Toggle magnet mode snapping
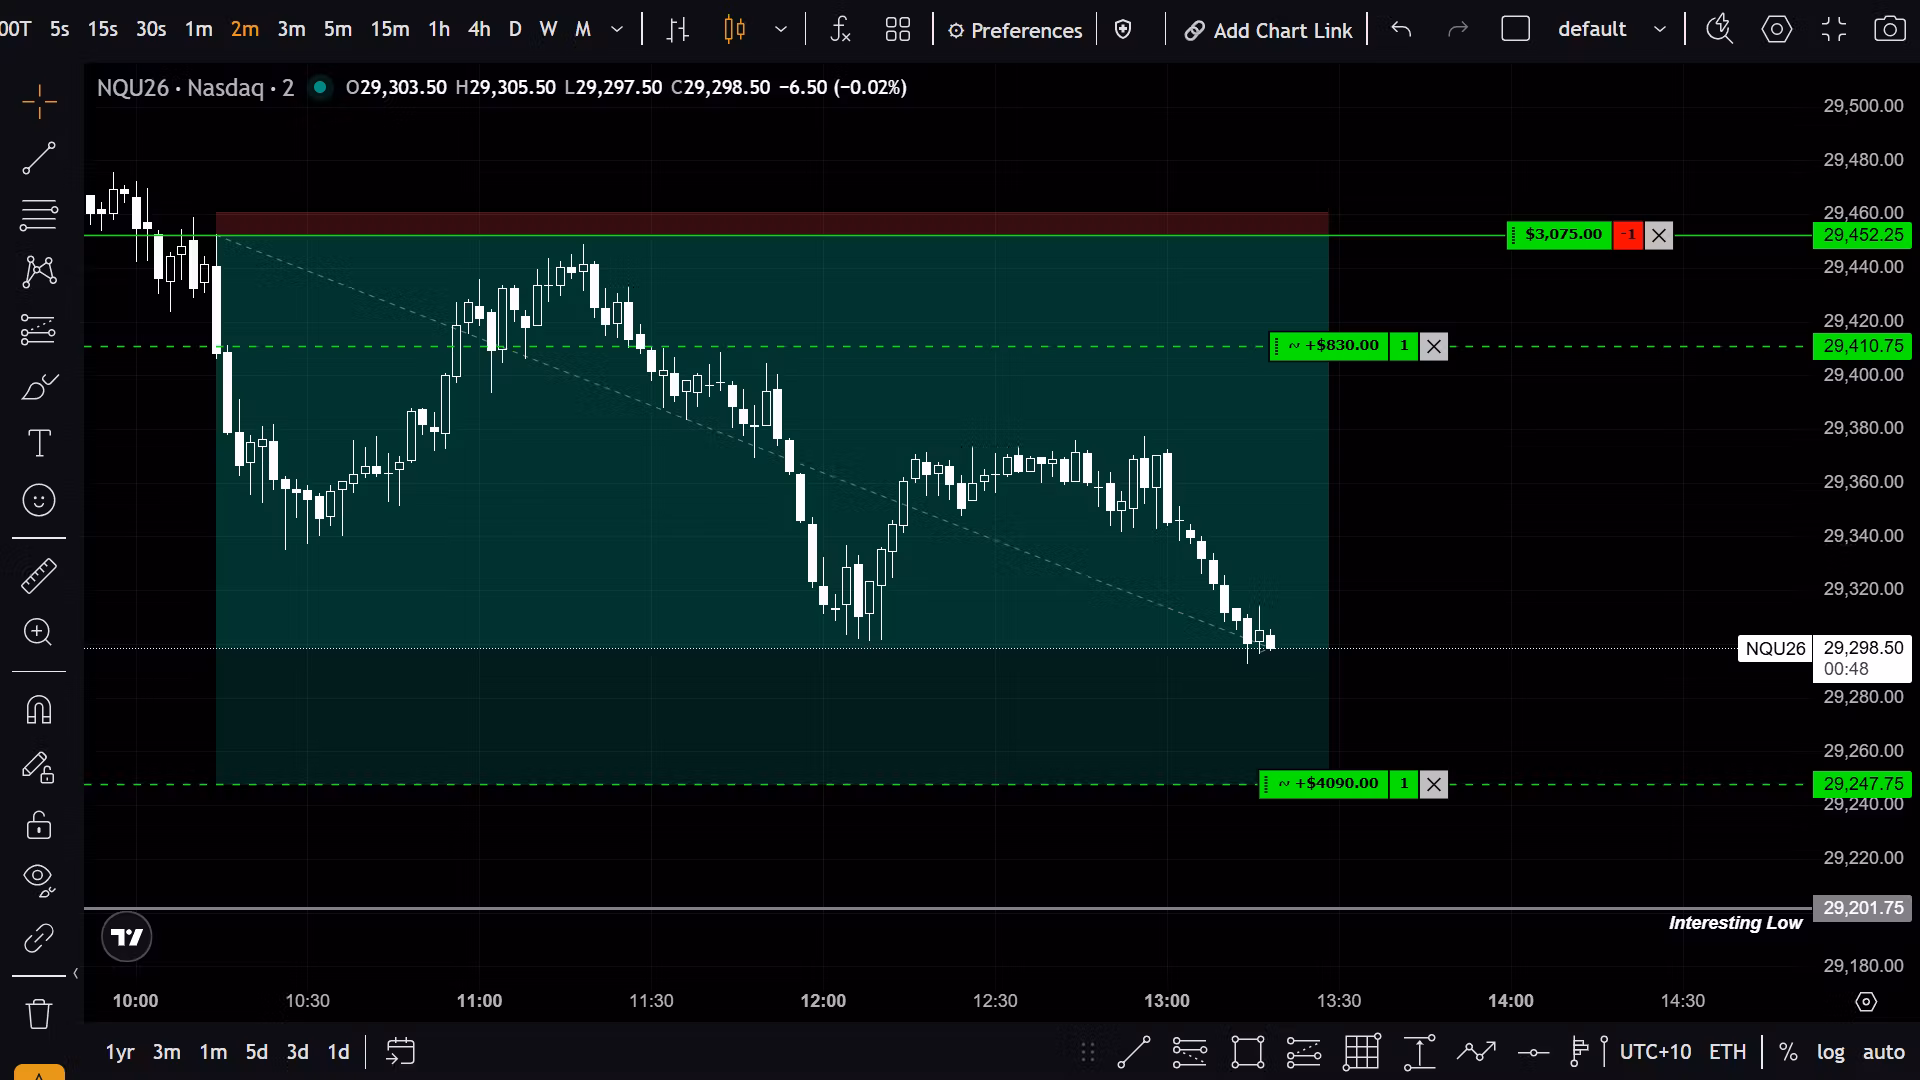This screenshot has height=1080, width=1920. (39, 710)
